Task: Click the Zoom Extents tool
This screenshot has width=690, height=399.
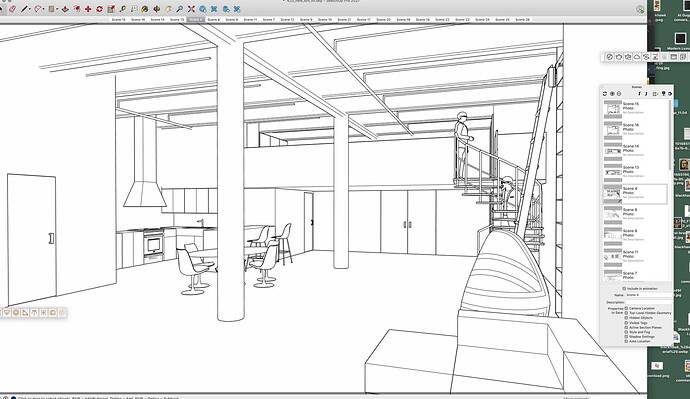Action: [x=191, y=9]
